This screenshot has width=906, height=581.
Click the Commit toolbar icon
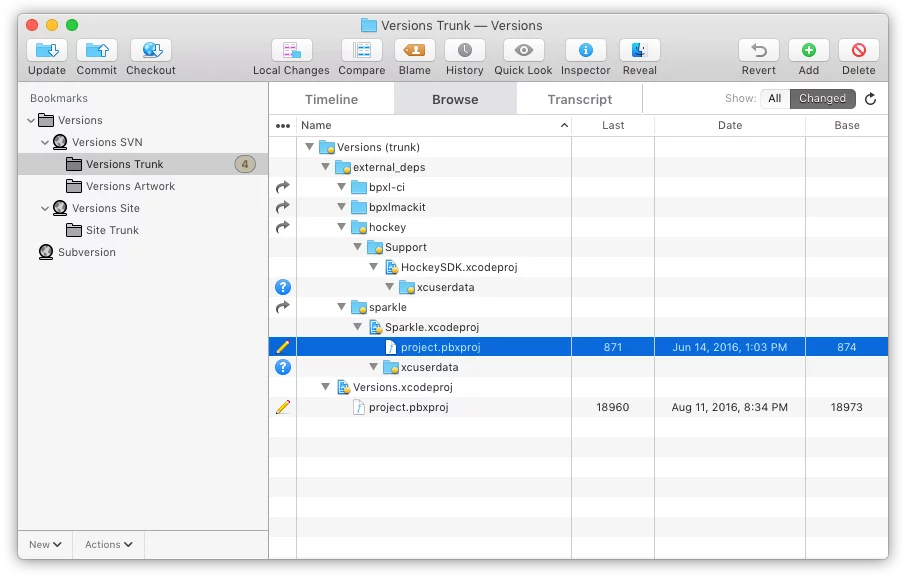(96, 50)
